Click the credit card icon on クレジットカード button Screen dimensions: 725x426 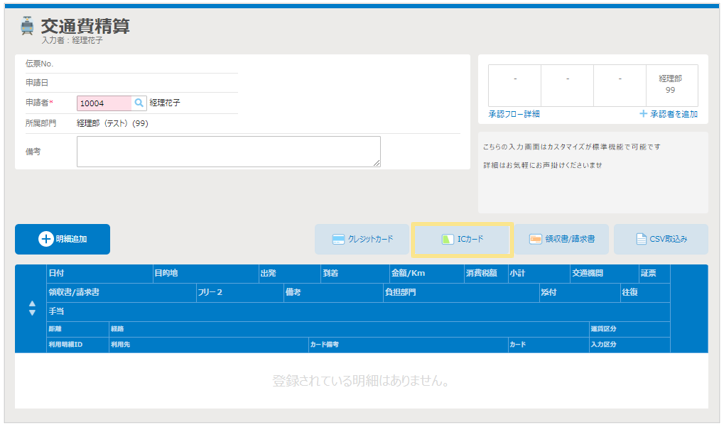point(339,240)
